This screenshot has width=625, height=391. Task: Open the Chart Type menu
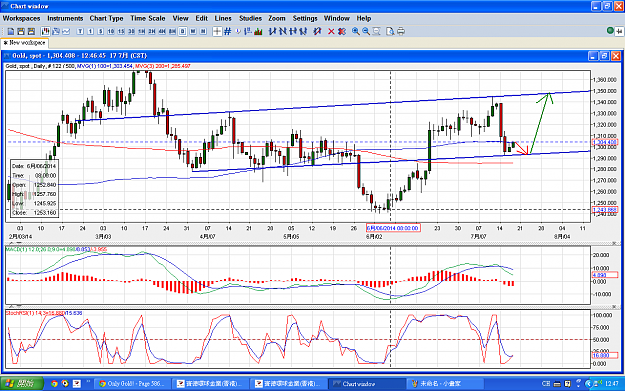click(x=106, y=18)
